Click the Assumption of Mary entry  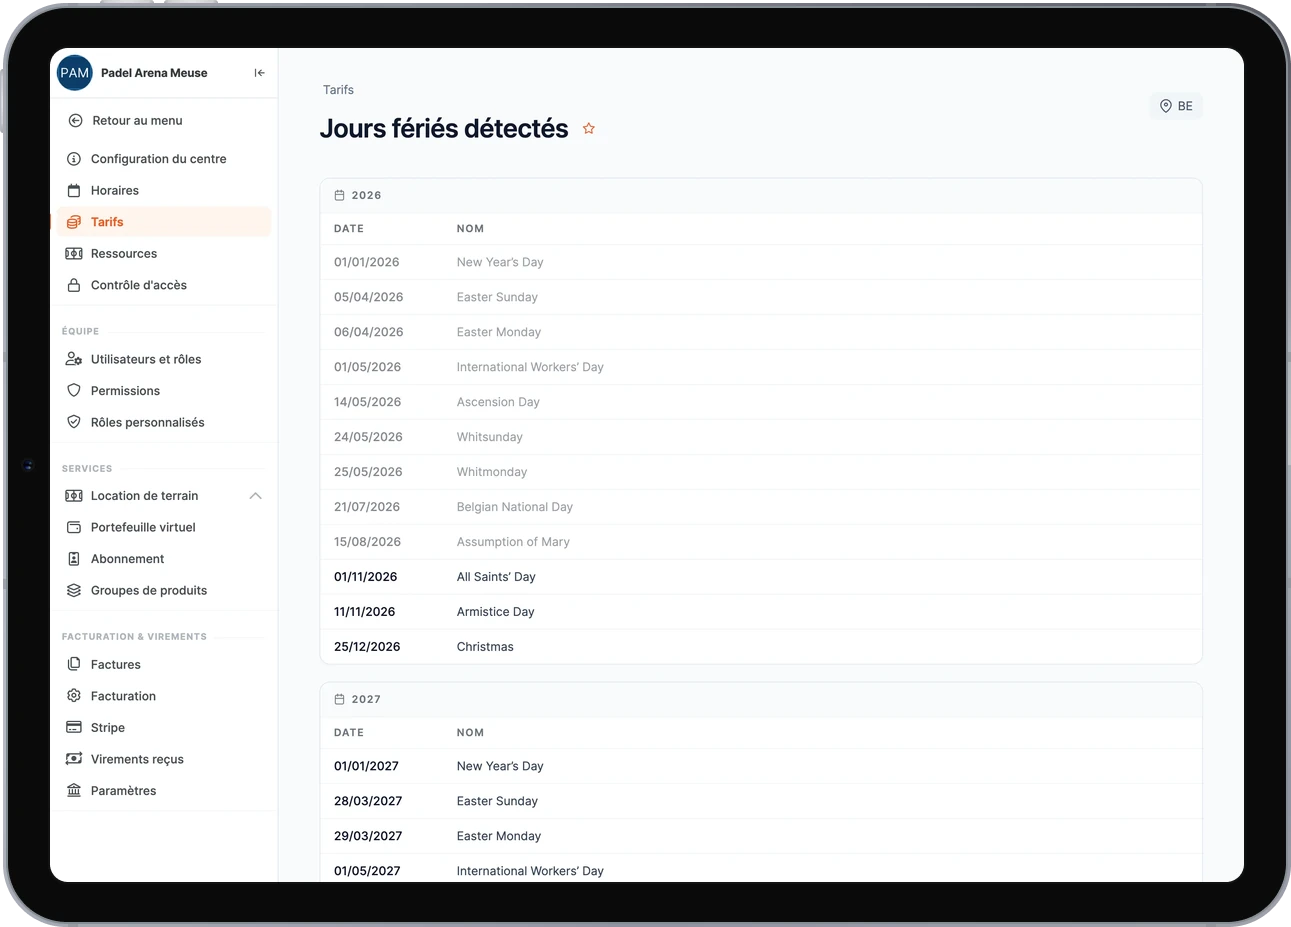(x=513, y=542)
